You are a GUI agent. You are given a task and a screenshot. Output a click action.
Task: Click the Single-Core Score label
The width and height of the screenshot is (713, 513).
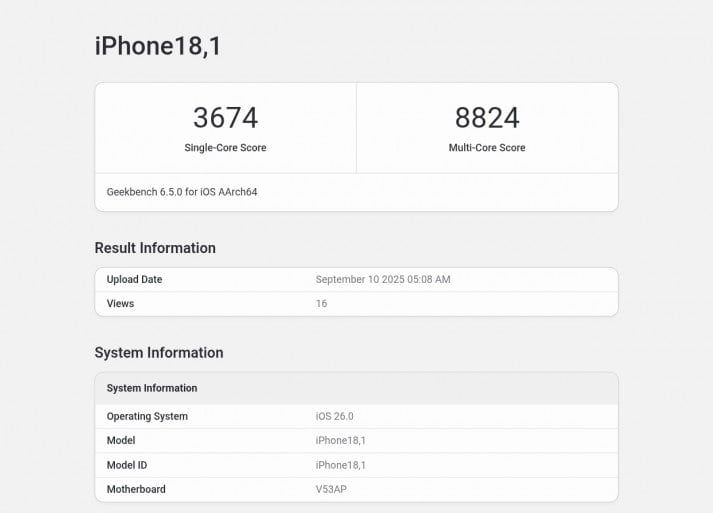(226, 147)
